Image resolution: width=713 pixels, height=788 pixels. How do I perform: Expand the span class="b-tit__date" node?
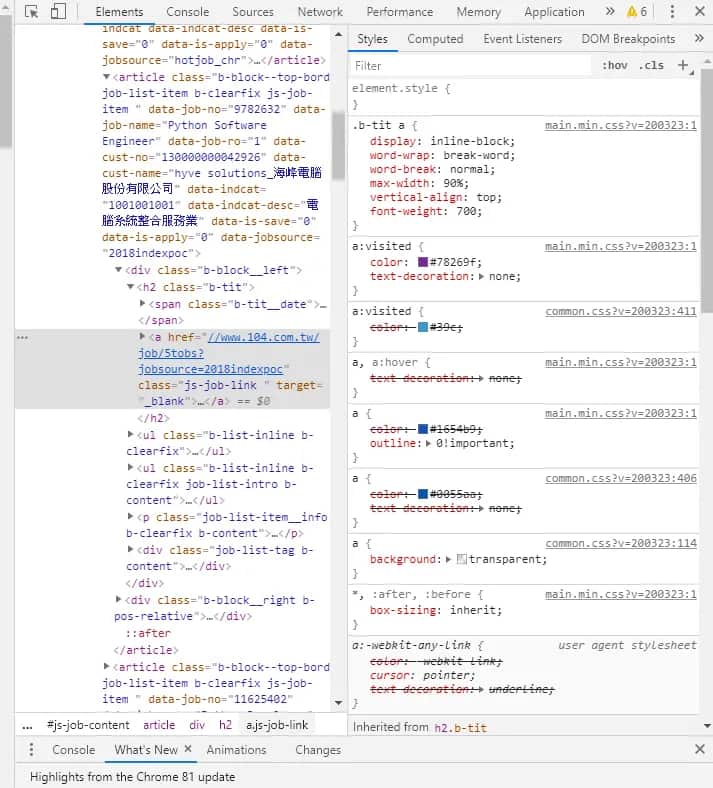143,303
